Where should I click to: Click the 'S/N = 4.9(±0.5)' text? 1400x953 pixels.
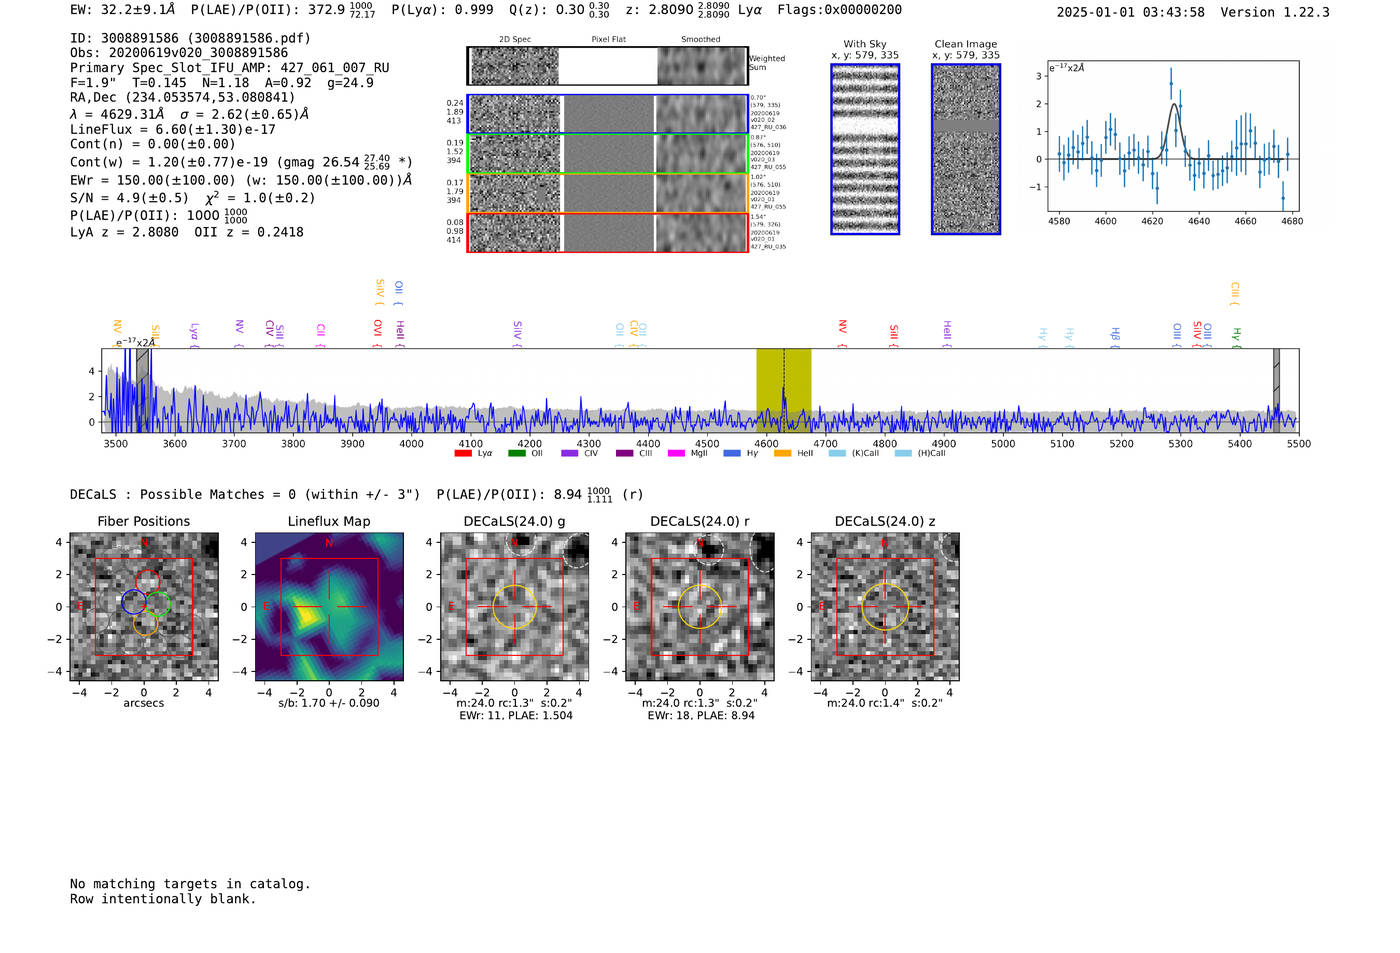[x=129, y=198]
